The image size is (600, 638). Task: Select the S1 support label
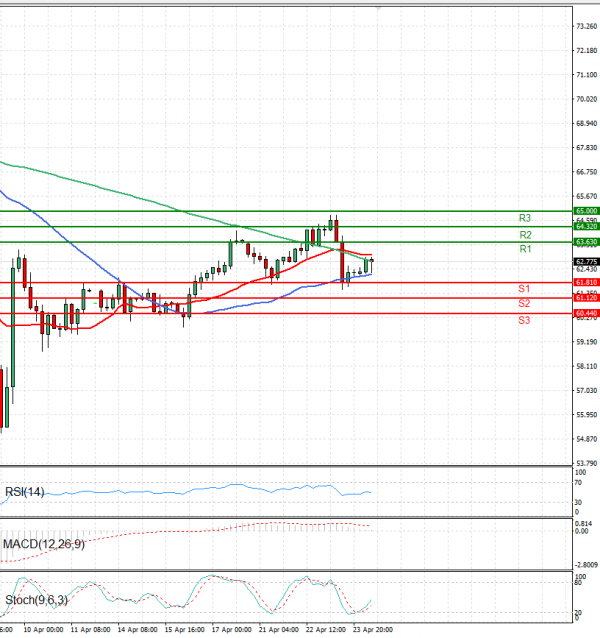pyautogui.click(x=524, y=289)
